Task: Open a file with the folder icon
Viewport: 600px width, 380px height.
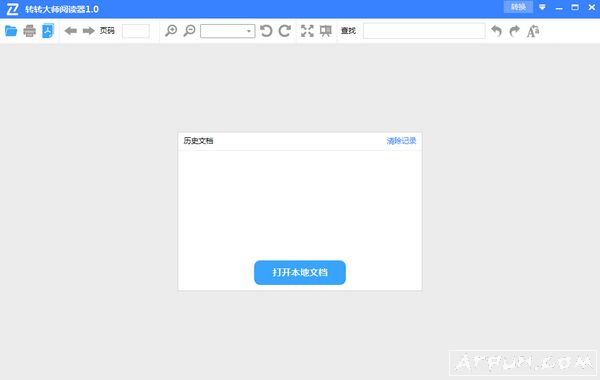Action: pos(11,31)
